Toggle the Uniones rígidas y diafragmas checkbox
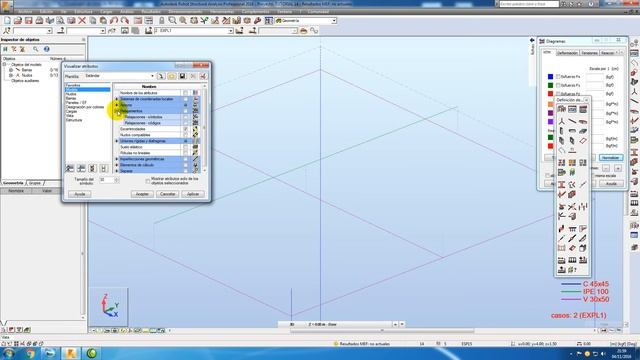Screen dimensions: 640x360 (186, 141)
